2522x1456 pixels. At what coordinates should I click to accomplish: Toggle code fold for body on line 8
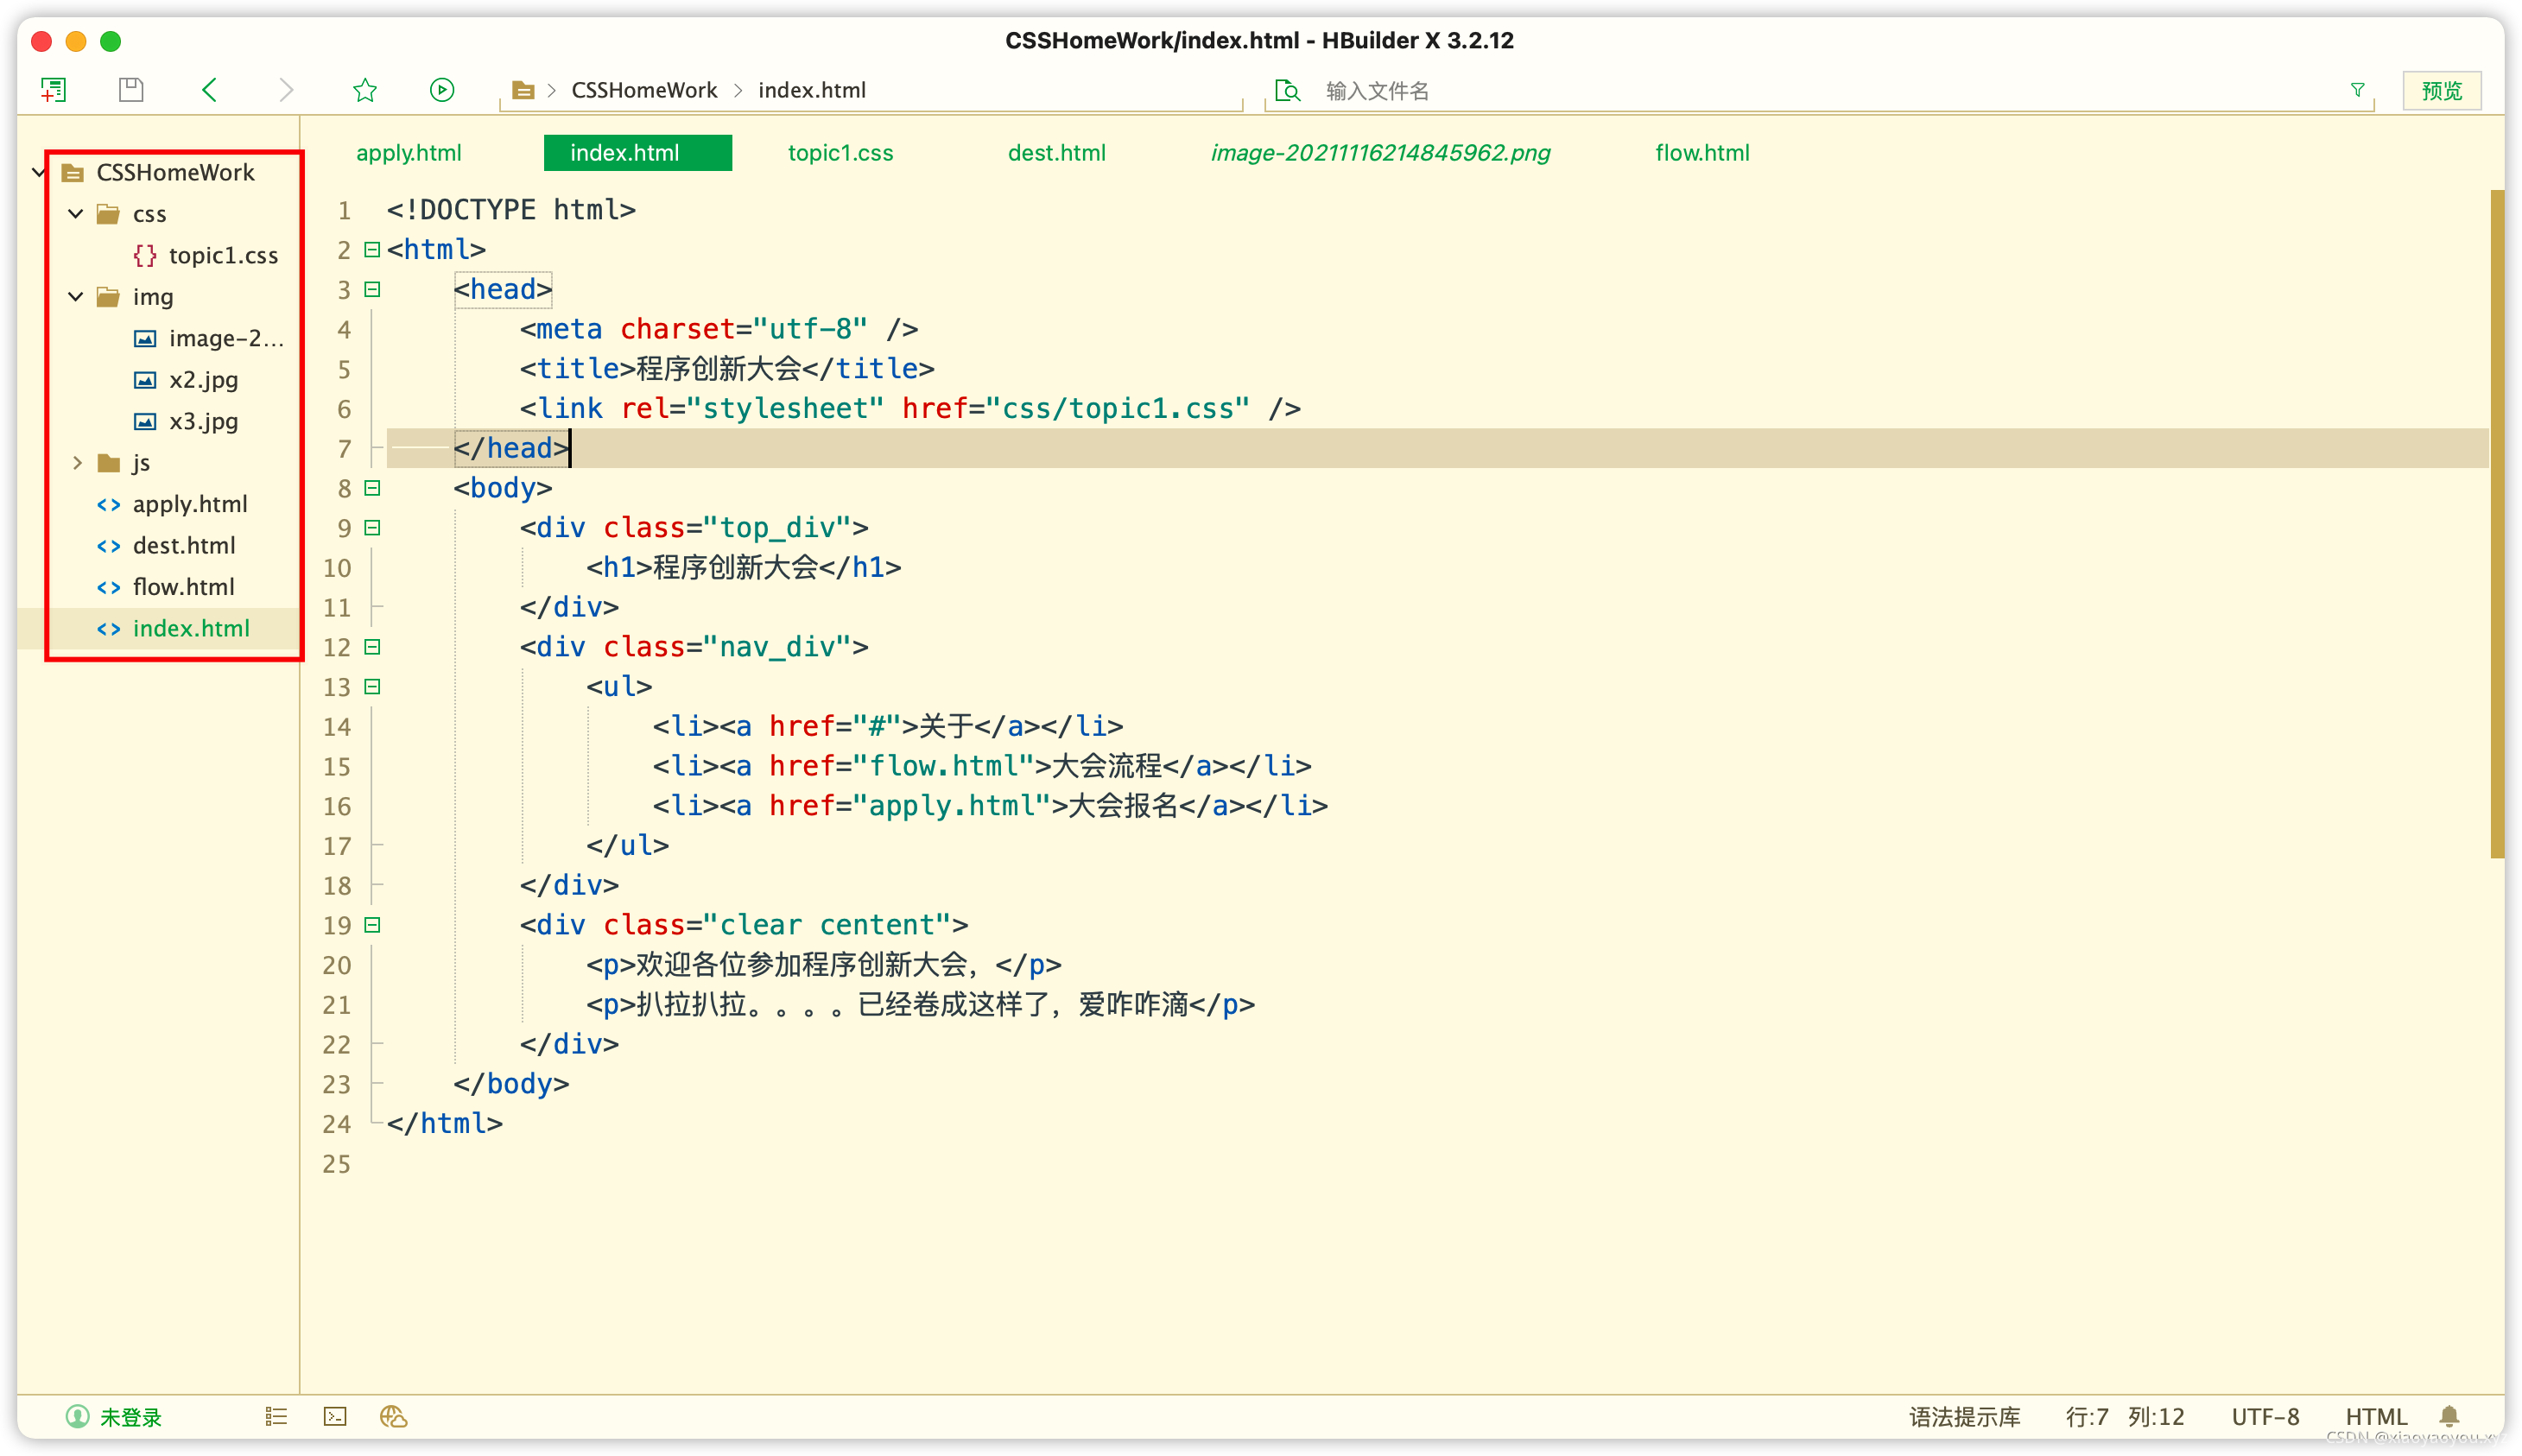tap(372, 488)
